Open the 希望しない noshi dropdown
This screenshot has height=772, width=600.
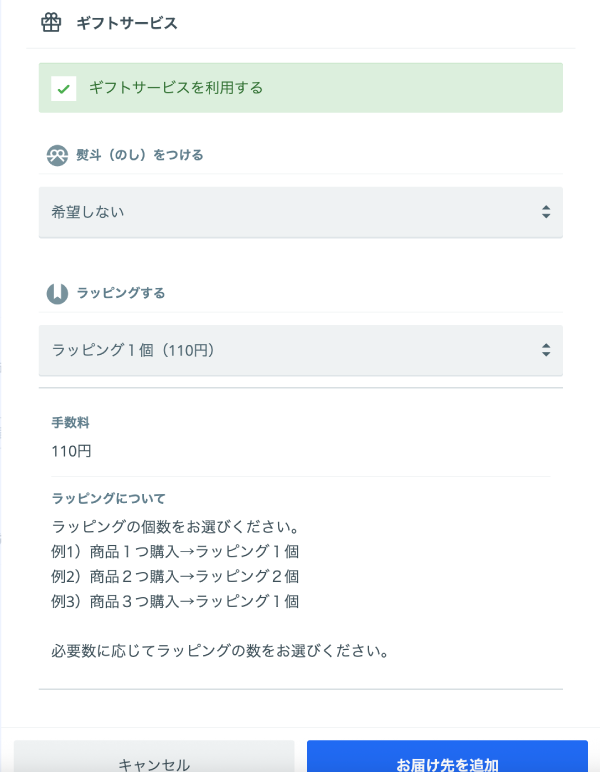[x=300, y=212]
